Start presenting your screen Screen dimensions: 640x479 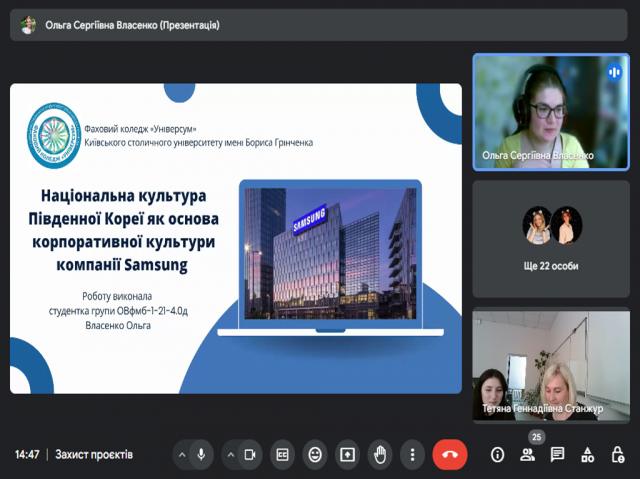pyautogui.click(x=347, y=455)
